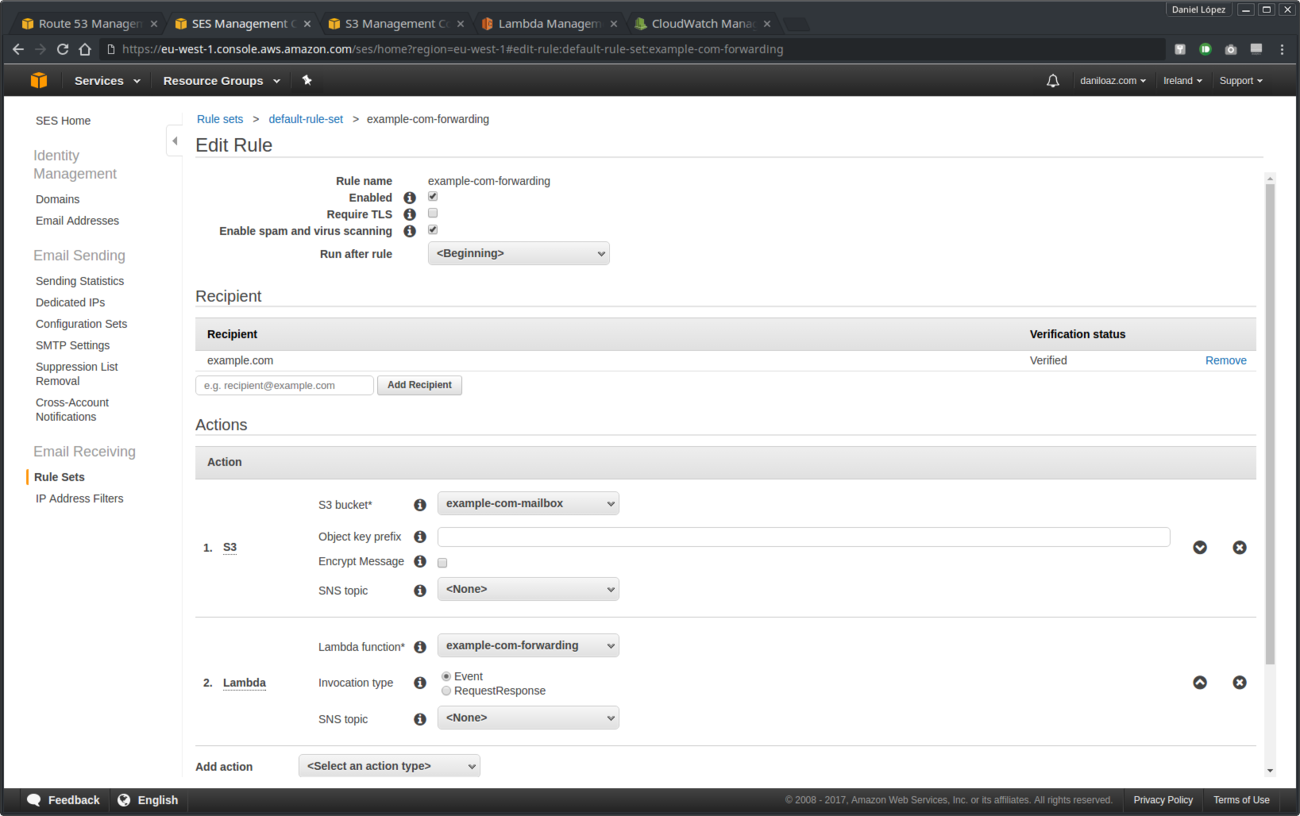1300x816 pixels.
Task: Remove the Lambda action via the X icon
Action: coord(1239,682)
